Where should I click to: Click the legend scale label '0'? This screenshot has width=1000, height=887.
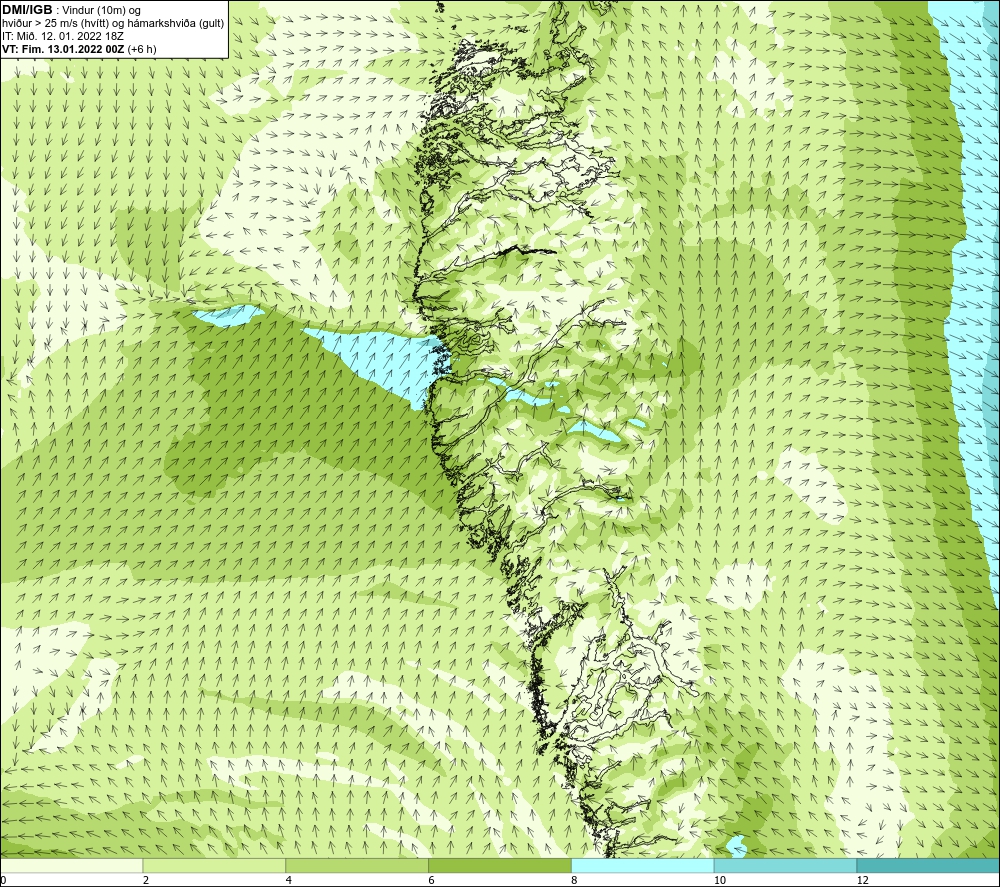pyautogui.click(x=3, y=880)
